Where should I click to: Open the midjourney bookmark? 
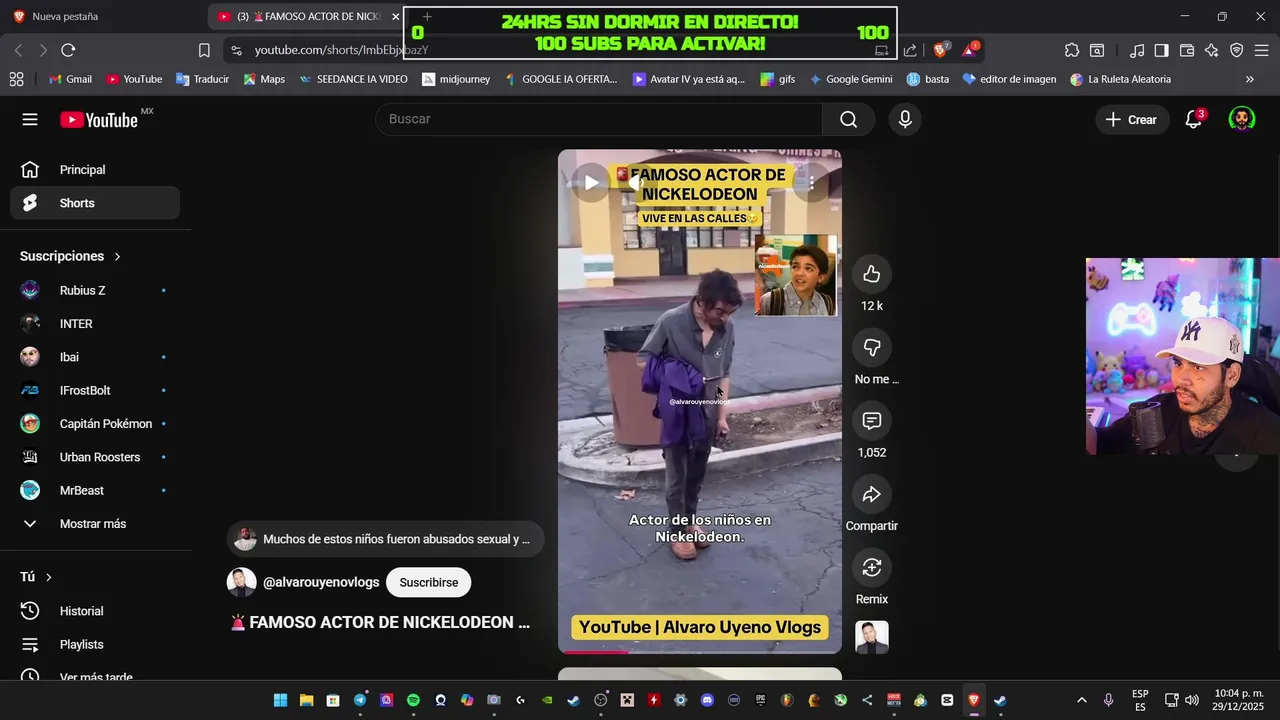pos(456,79)
